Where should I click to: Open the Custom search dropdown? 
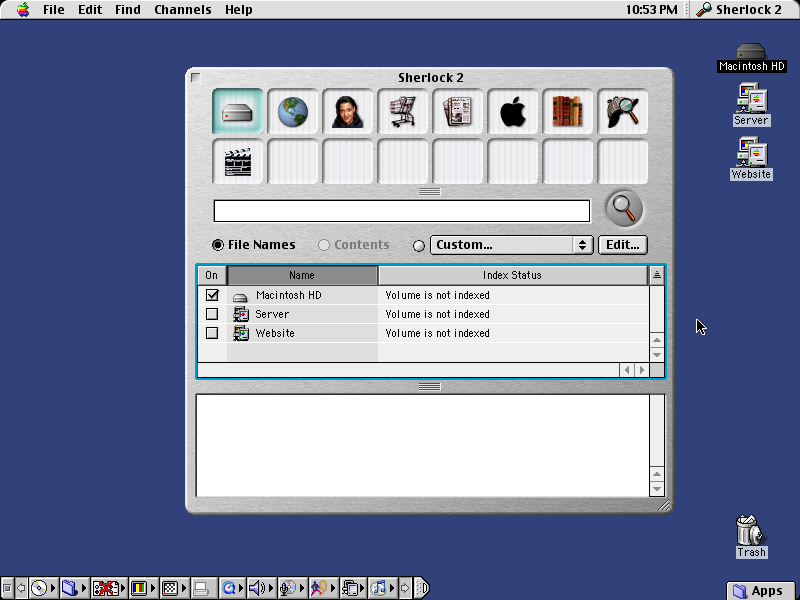pos(511,244)
